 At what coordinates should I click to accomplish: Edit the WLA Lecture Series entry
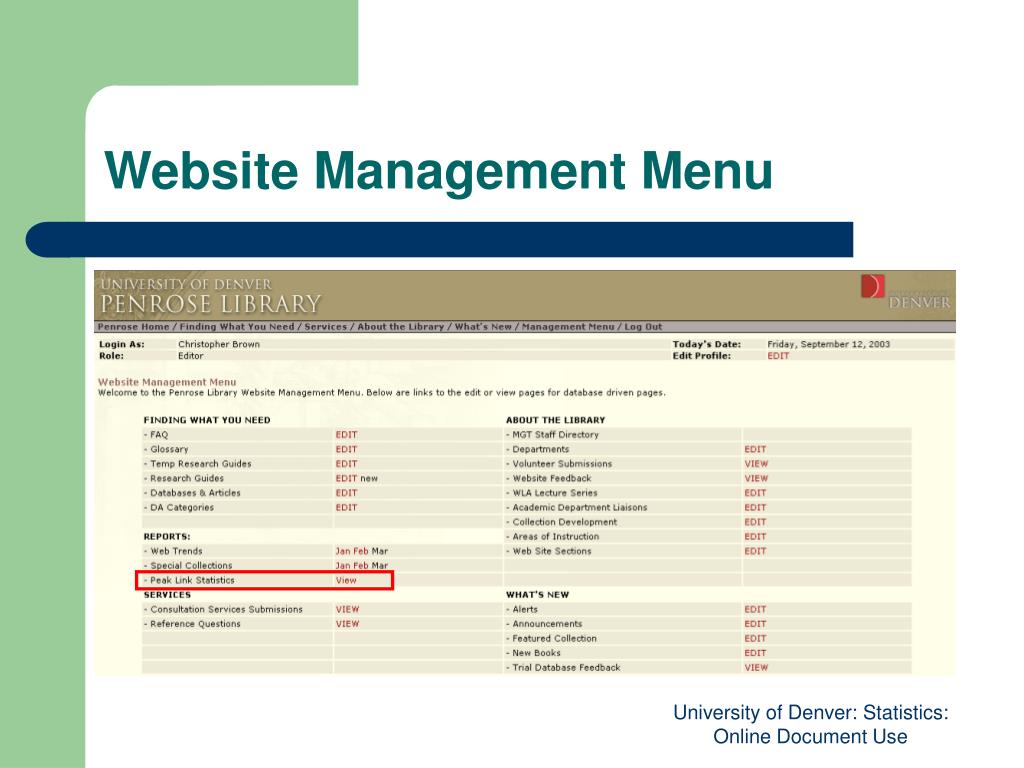(755, 493)
